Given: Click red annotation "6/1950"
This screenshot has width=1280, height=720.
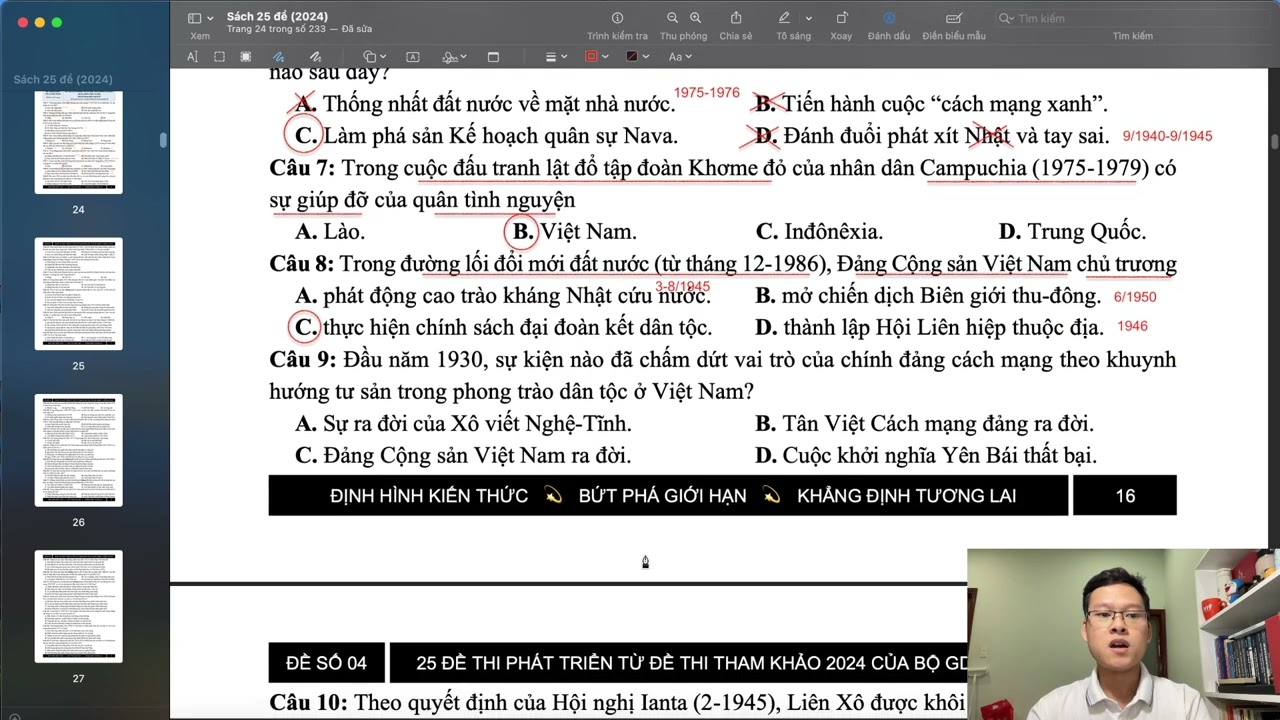Looking at the screenshot, I should click(1135, 297).
